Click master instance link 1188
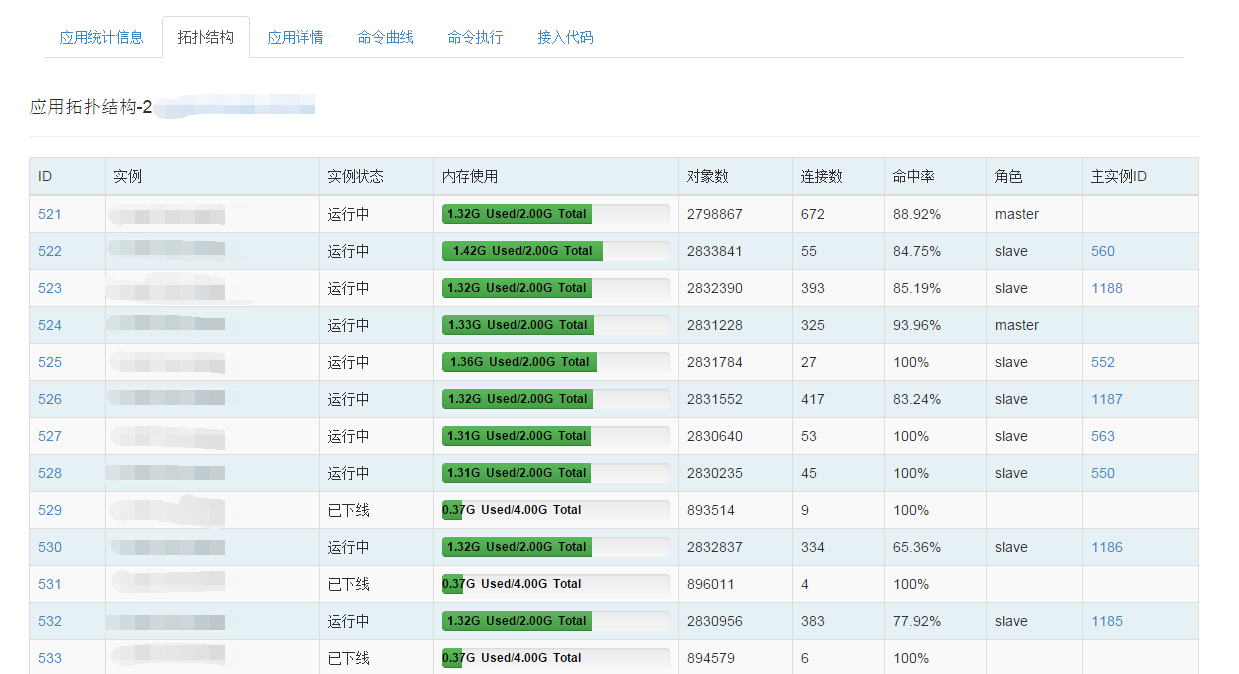 [x=1107, y=288]
